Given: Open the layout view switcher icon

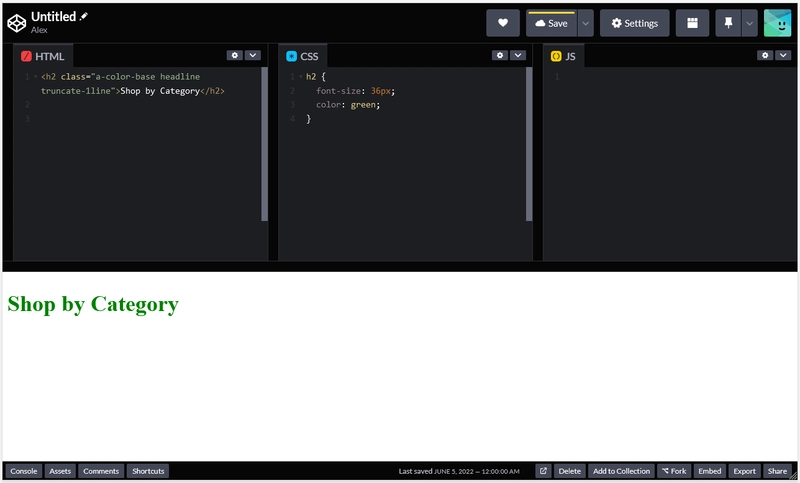Looking at the screenshot, I should [692, 23].
